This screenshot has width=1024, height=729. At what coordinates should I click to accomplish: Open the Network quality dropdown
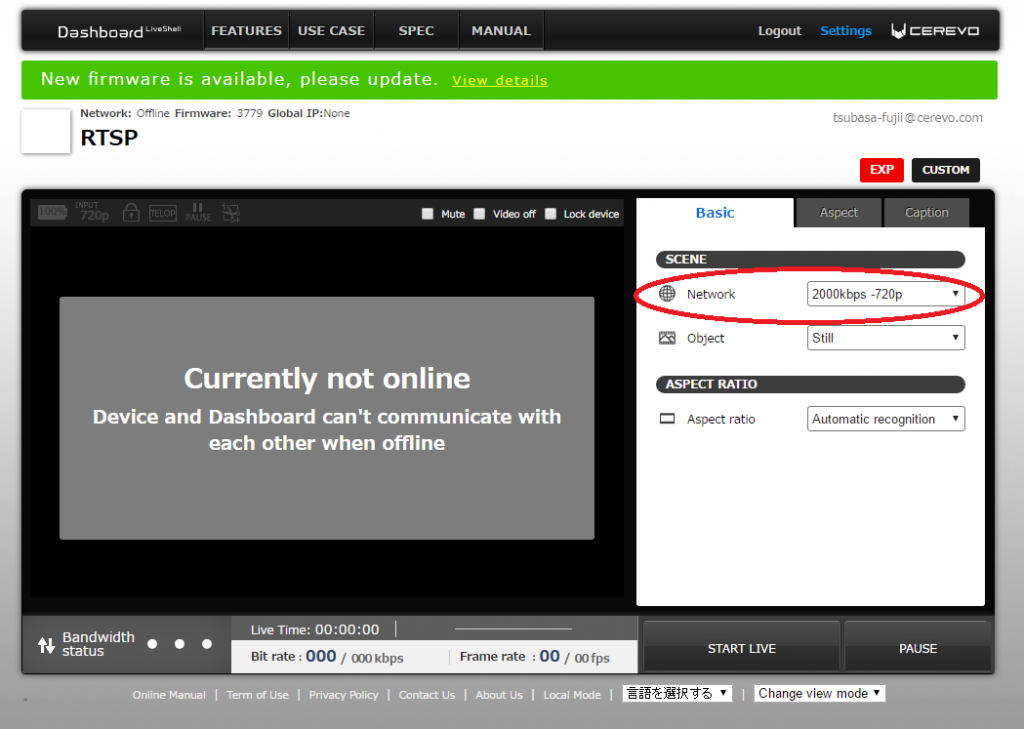(x=885, y=294)
